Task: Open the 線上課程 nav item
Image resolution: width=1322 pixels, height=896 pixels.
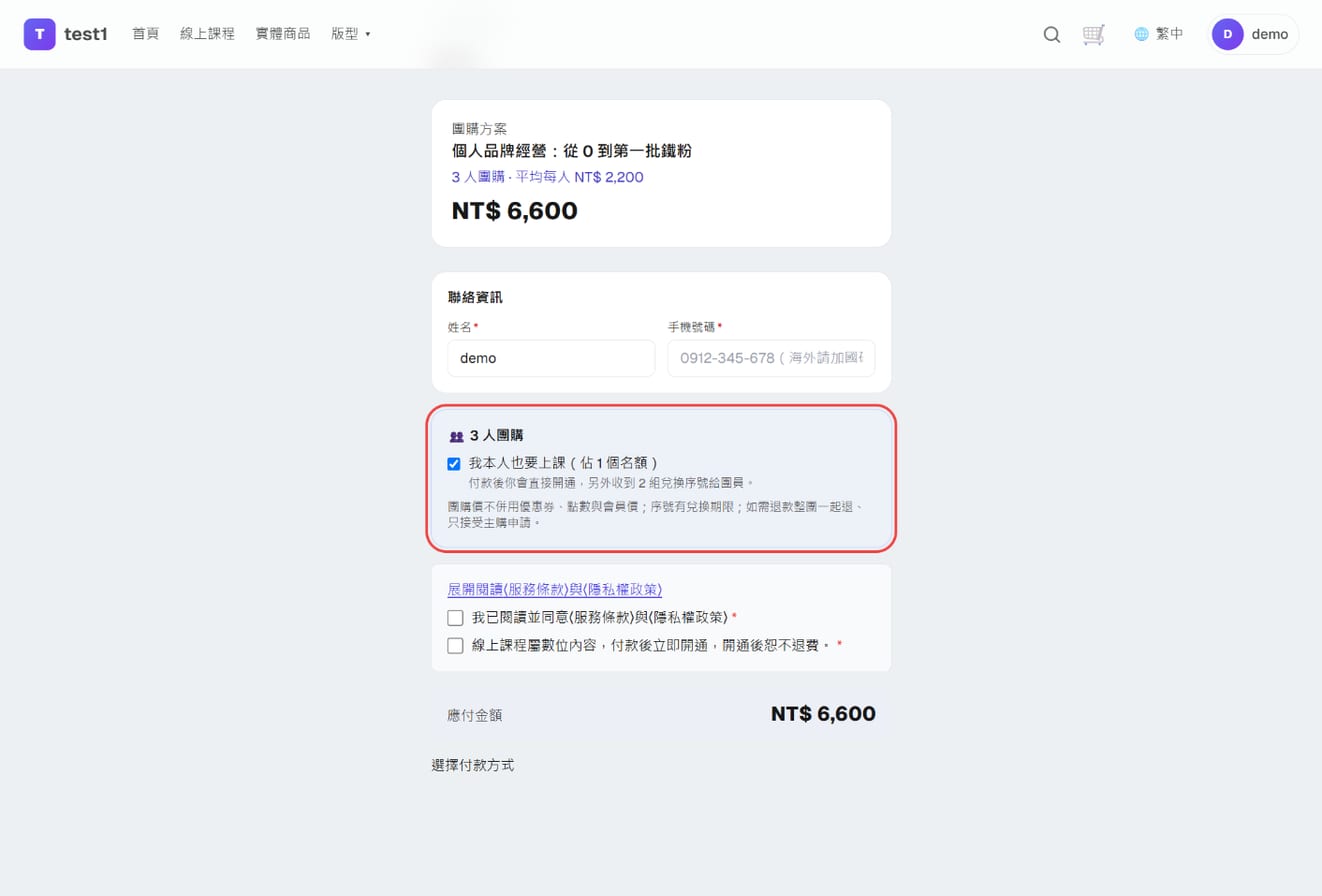Action: click(207, 34)
